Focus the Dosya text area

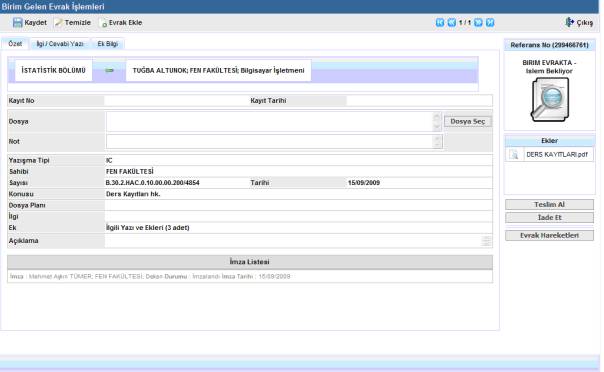pos(269,122)
